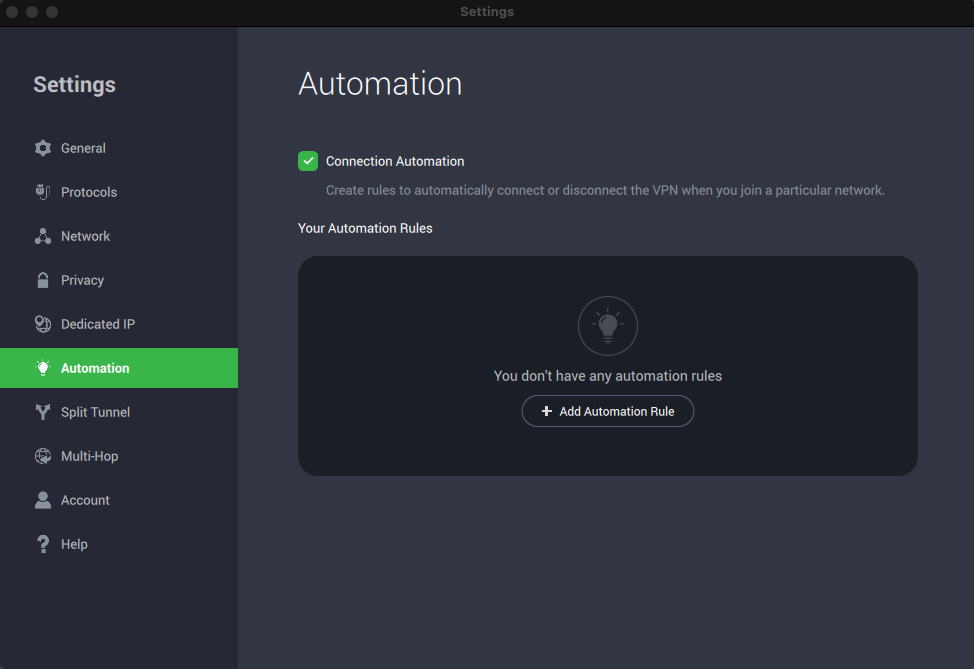Screen dimensions: 974x669
Task: Open Dedicated IP via its globe icon
Action: (43, 324)
